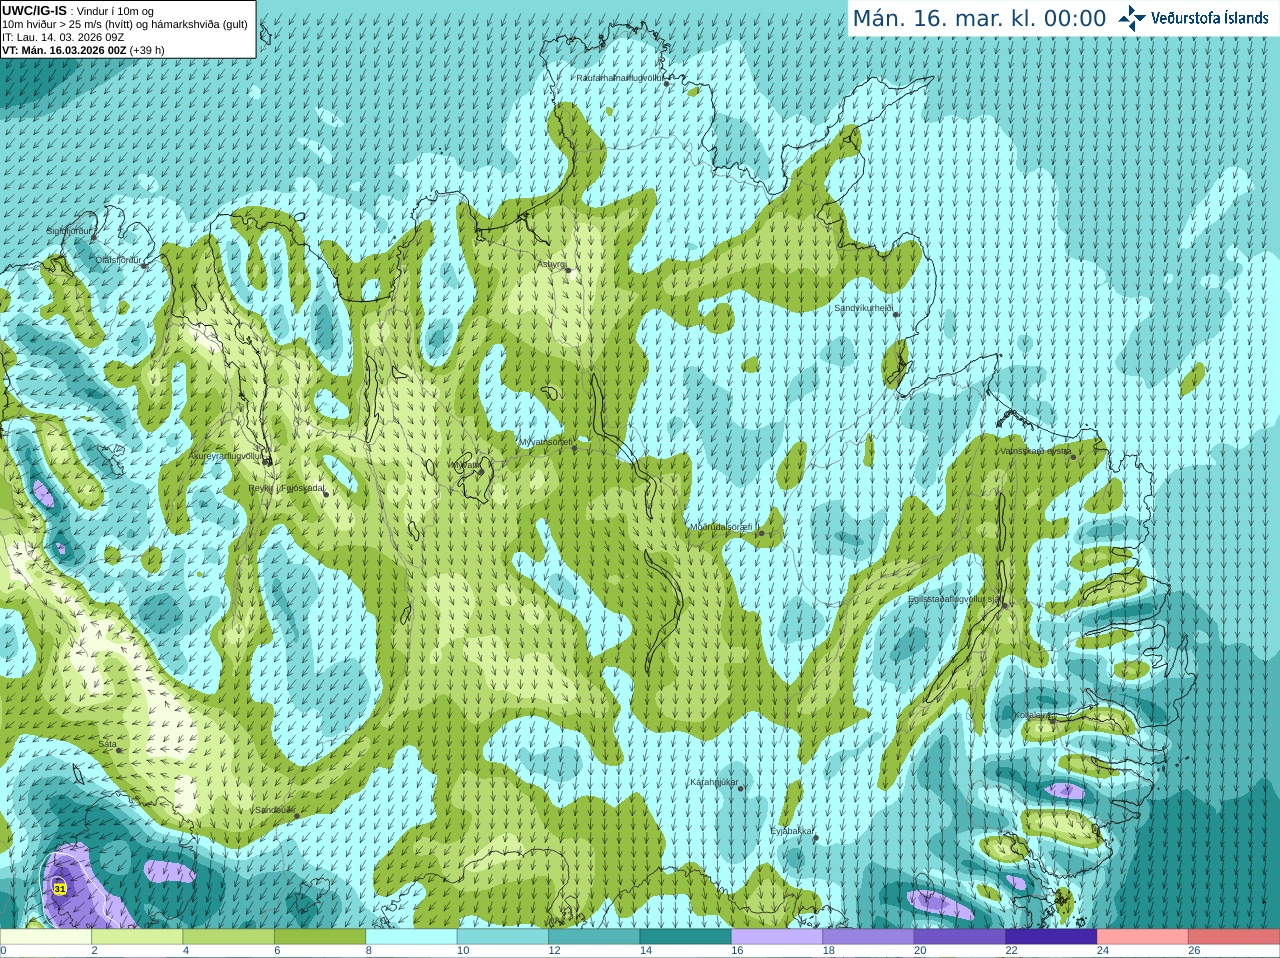
Task: Click the '10m hviður > 25 m/s' legend line
Action: coord(125,24)
